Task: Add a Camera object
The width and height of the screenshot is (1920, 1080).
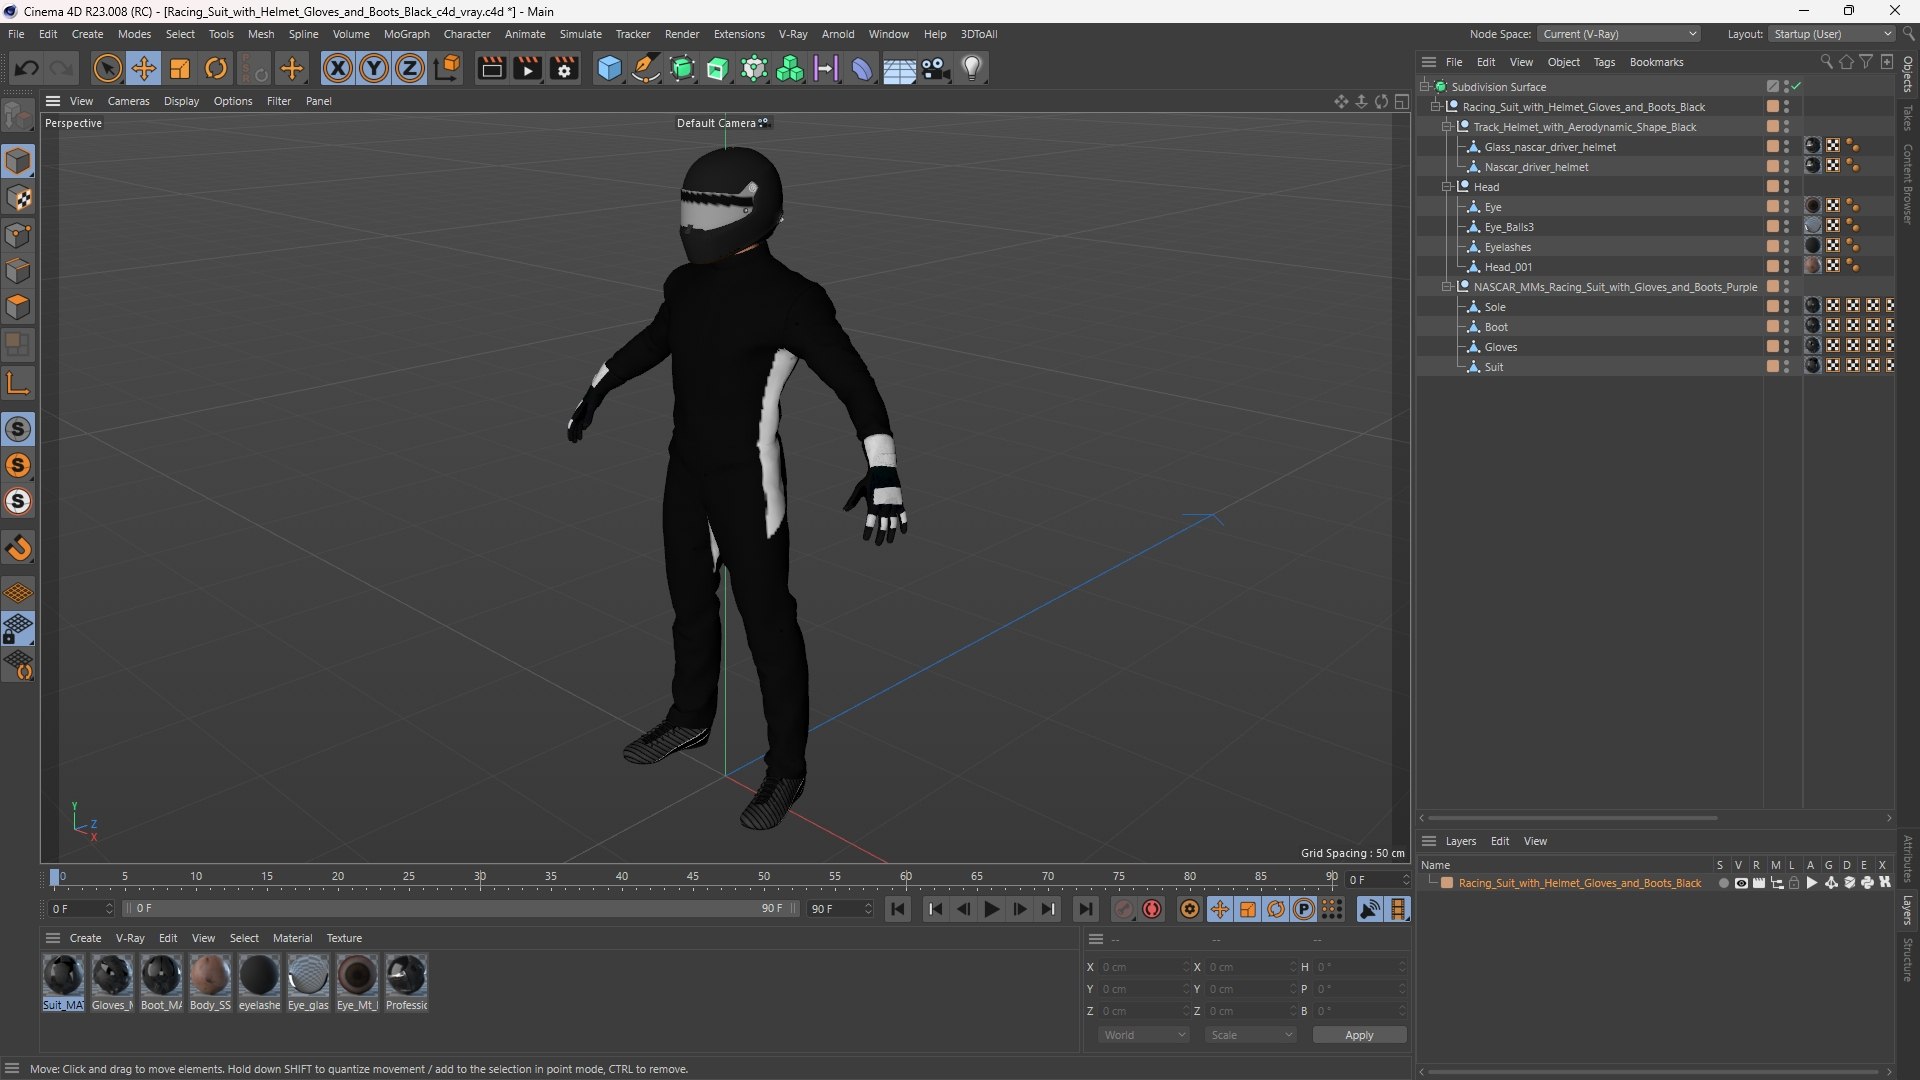Action: [x=936, y=68]
